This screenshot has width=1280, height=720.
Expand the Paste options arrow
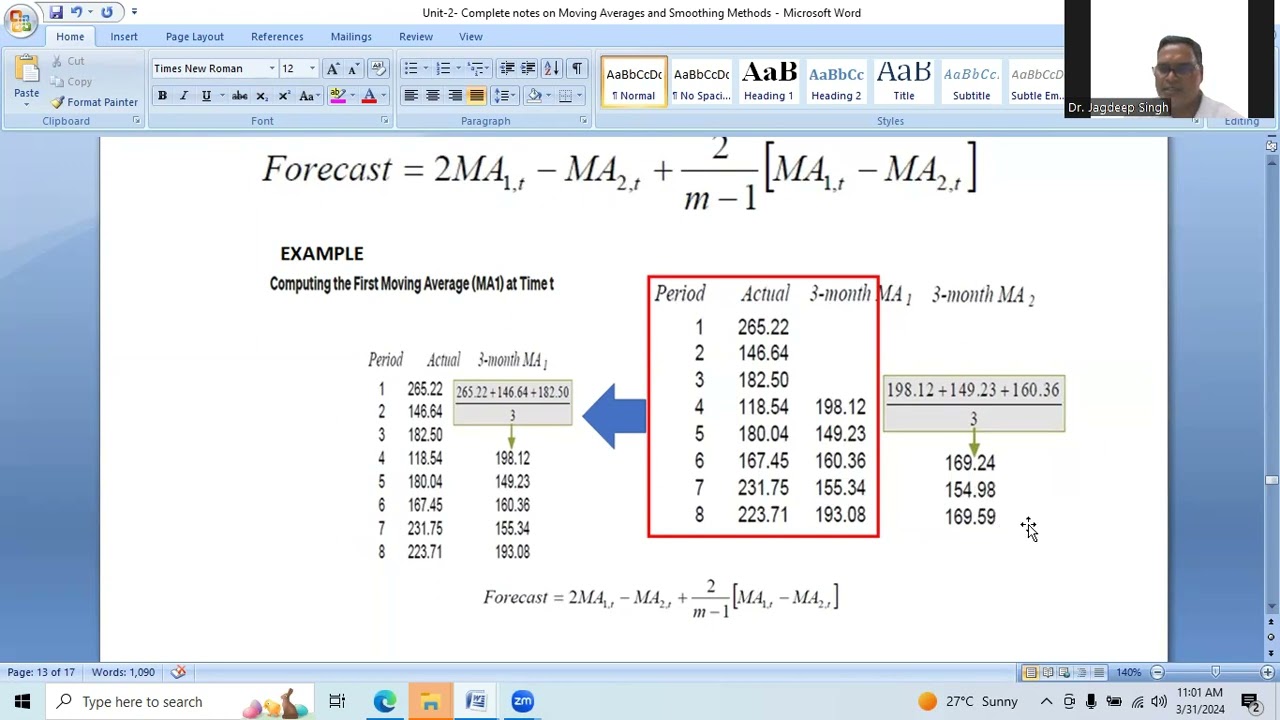pyautogui.click(x=27, y=106)
